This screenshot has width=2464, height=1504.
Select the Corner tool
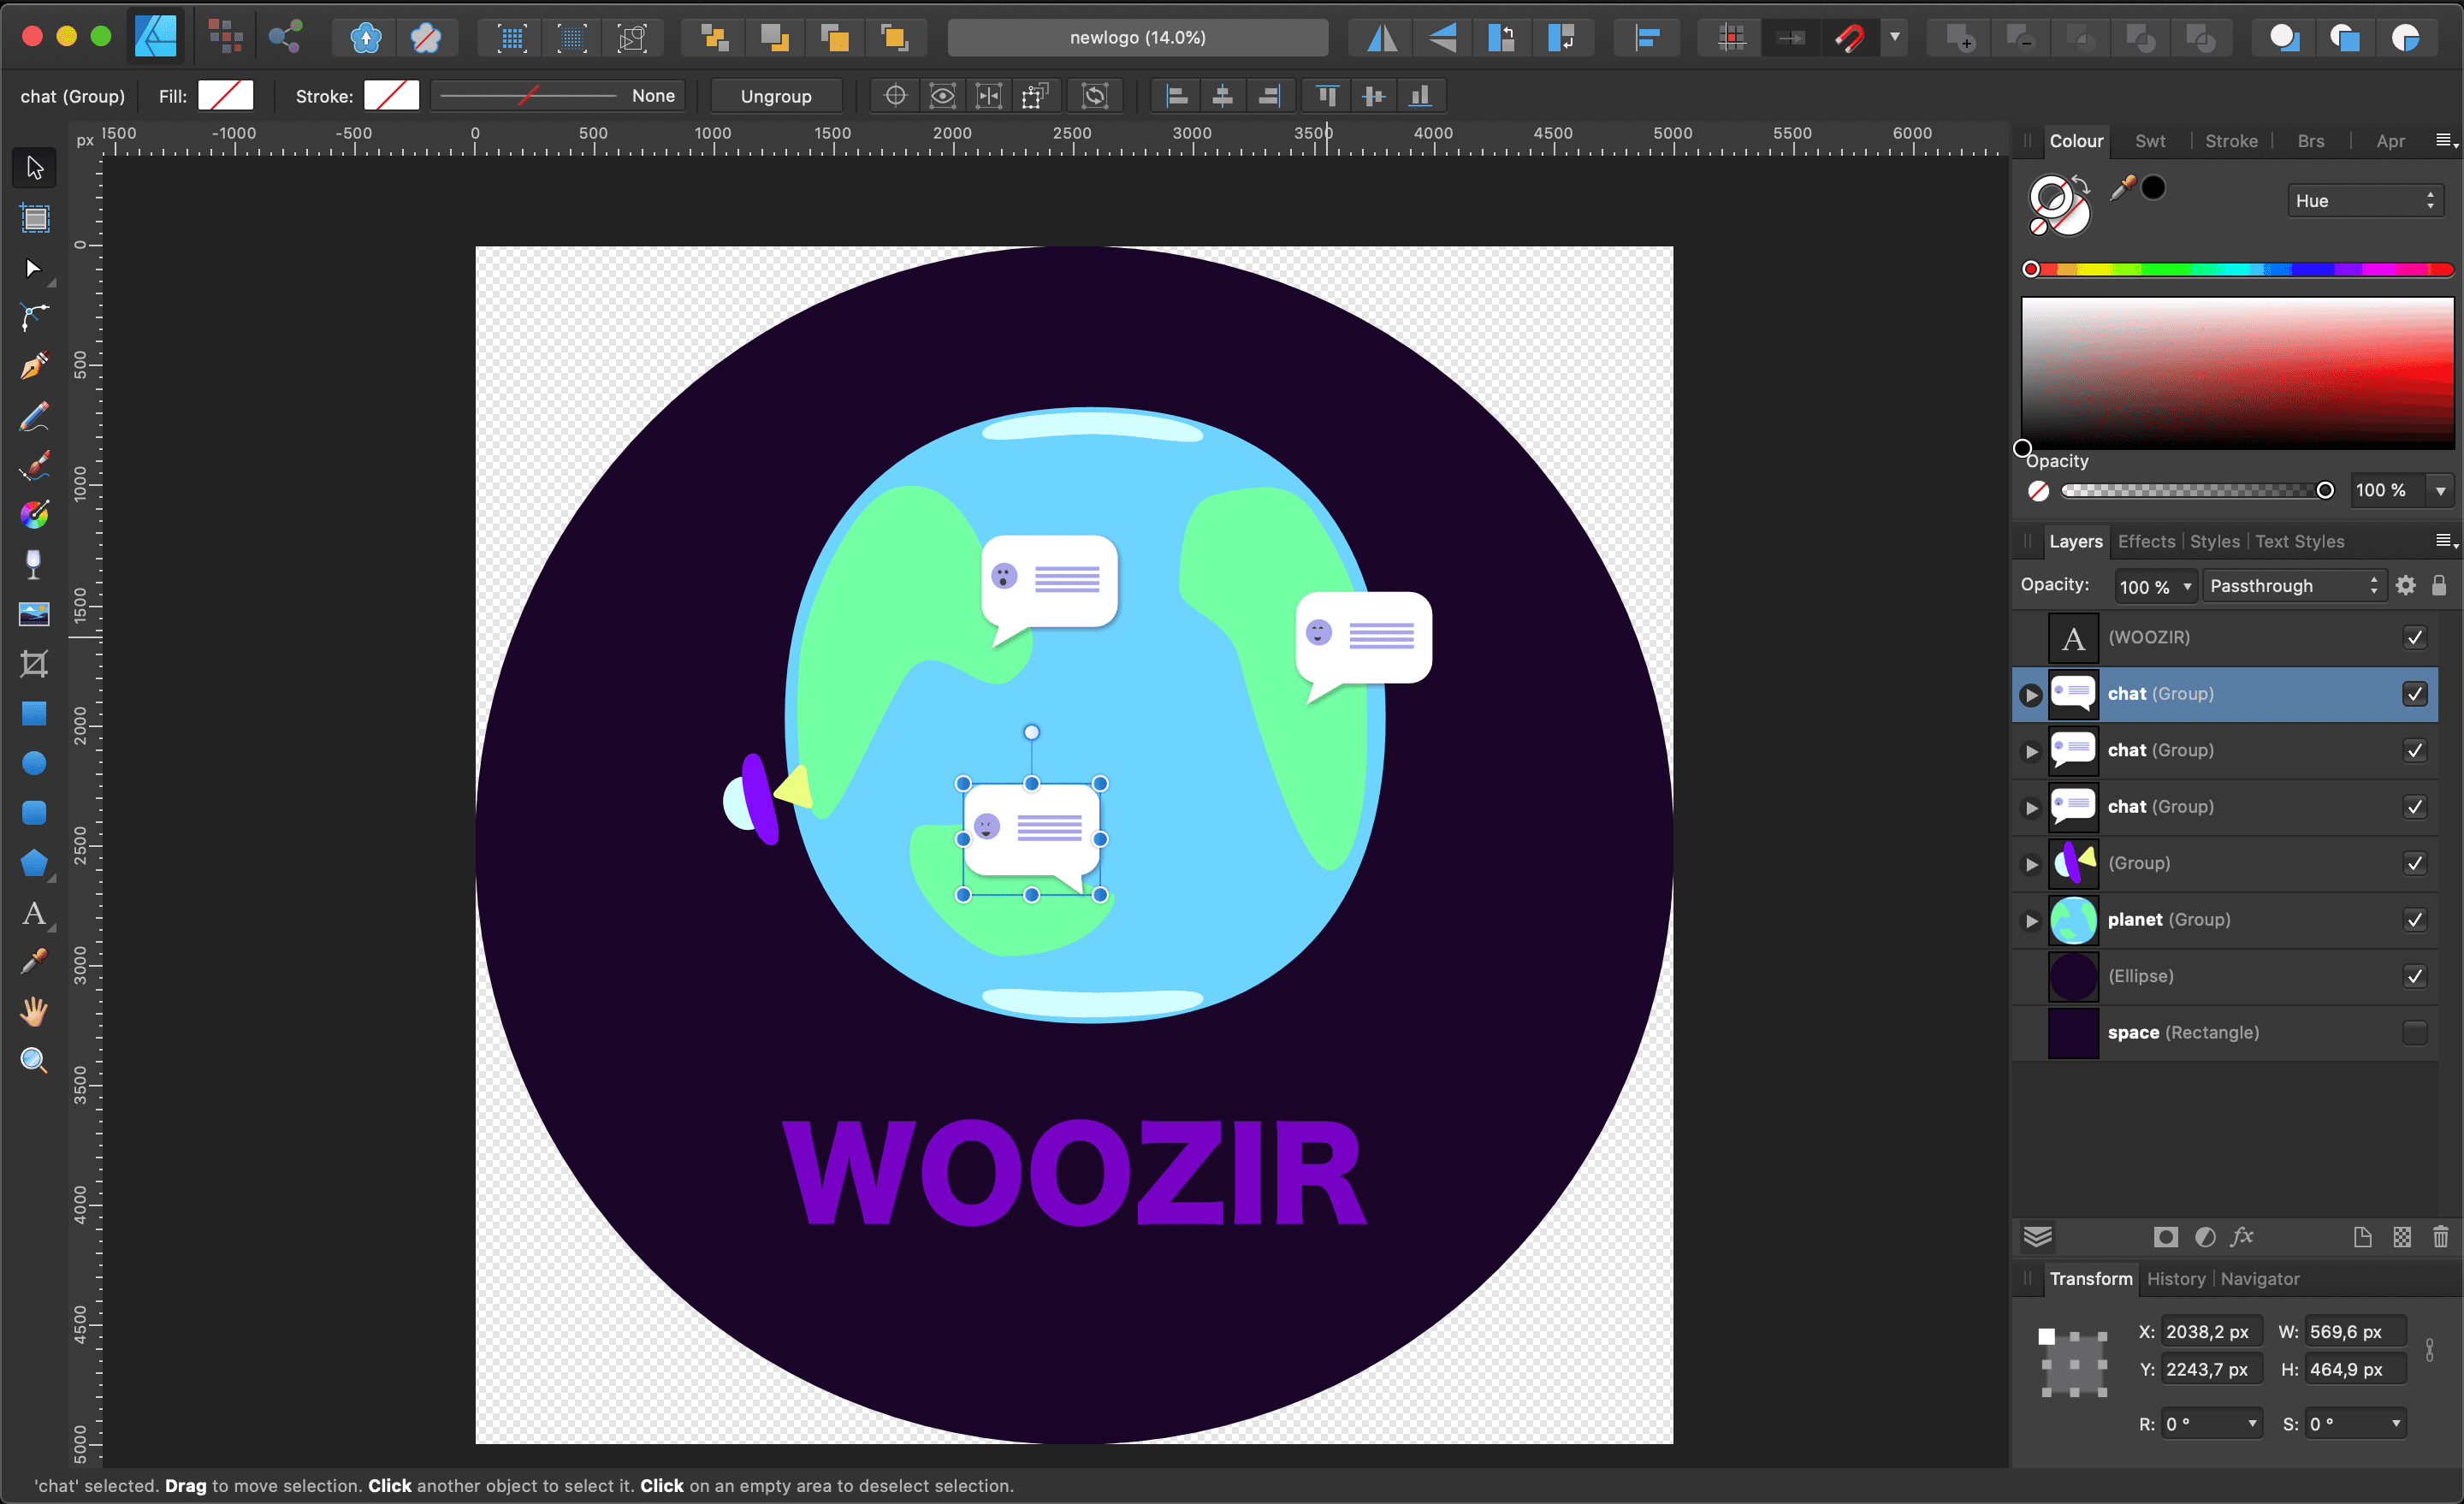click(x=34, y=317)
